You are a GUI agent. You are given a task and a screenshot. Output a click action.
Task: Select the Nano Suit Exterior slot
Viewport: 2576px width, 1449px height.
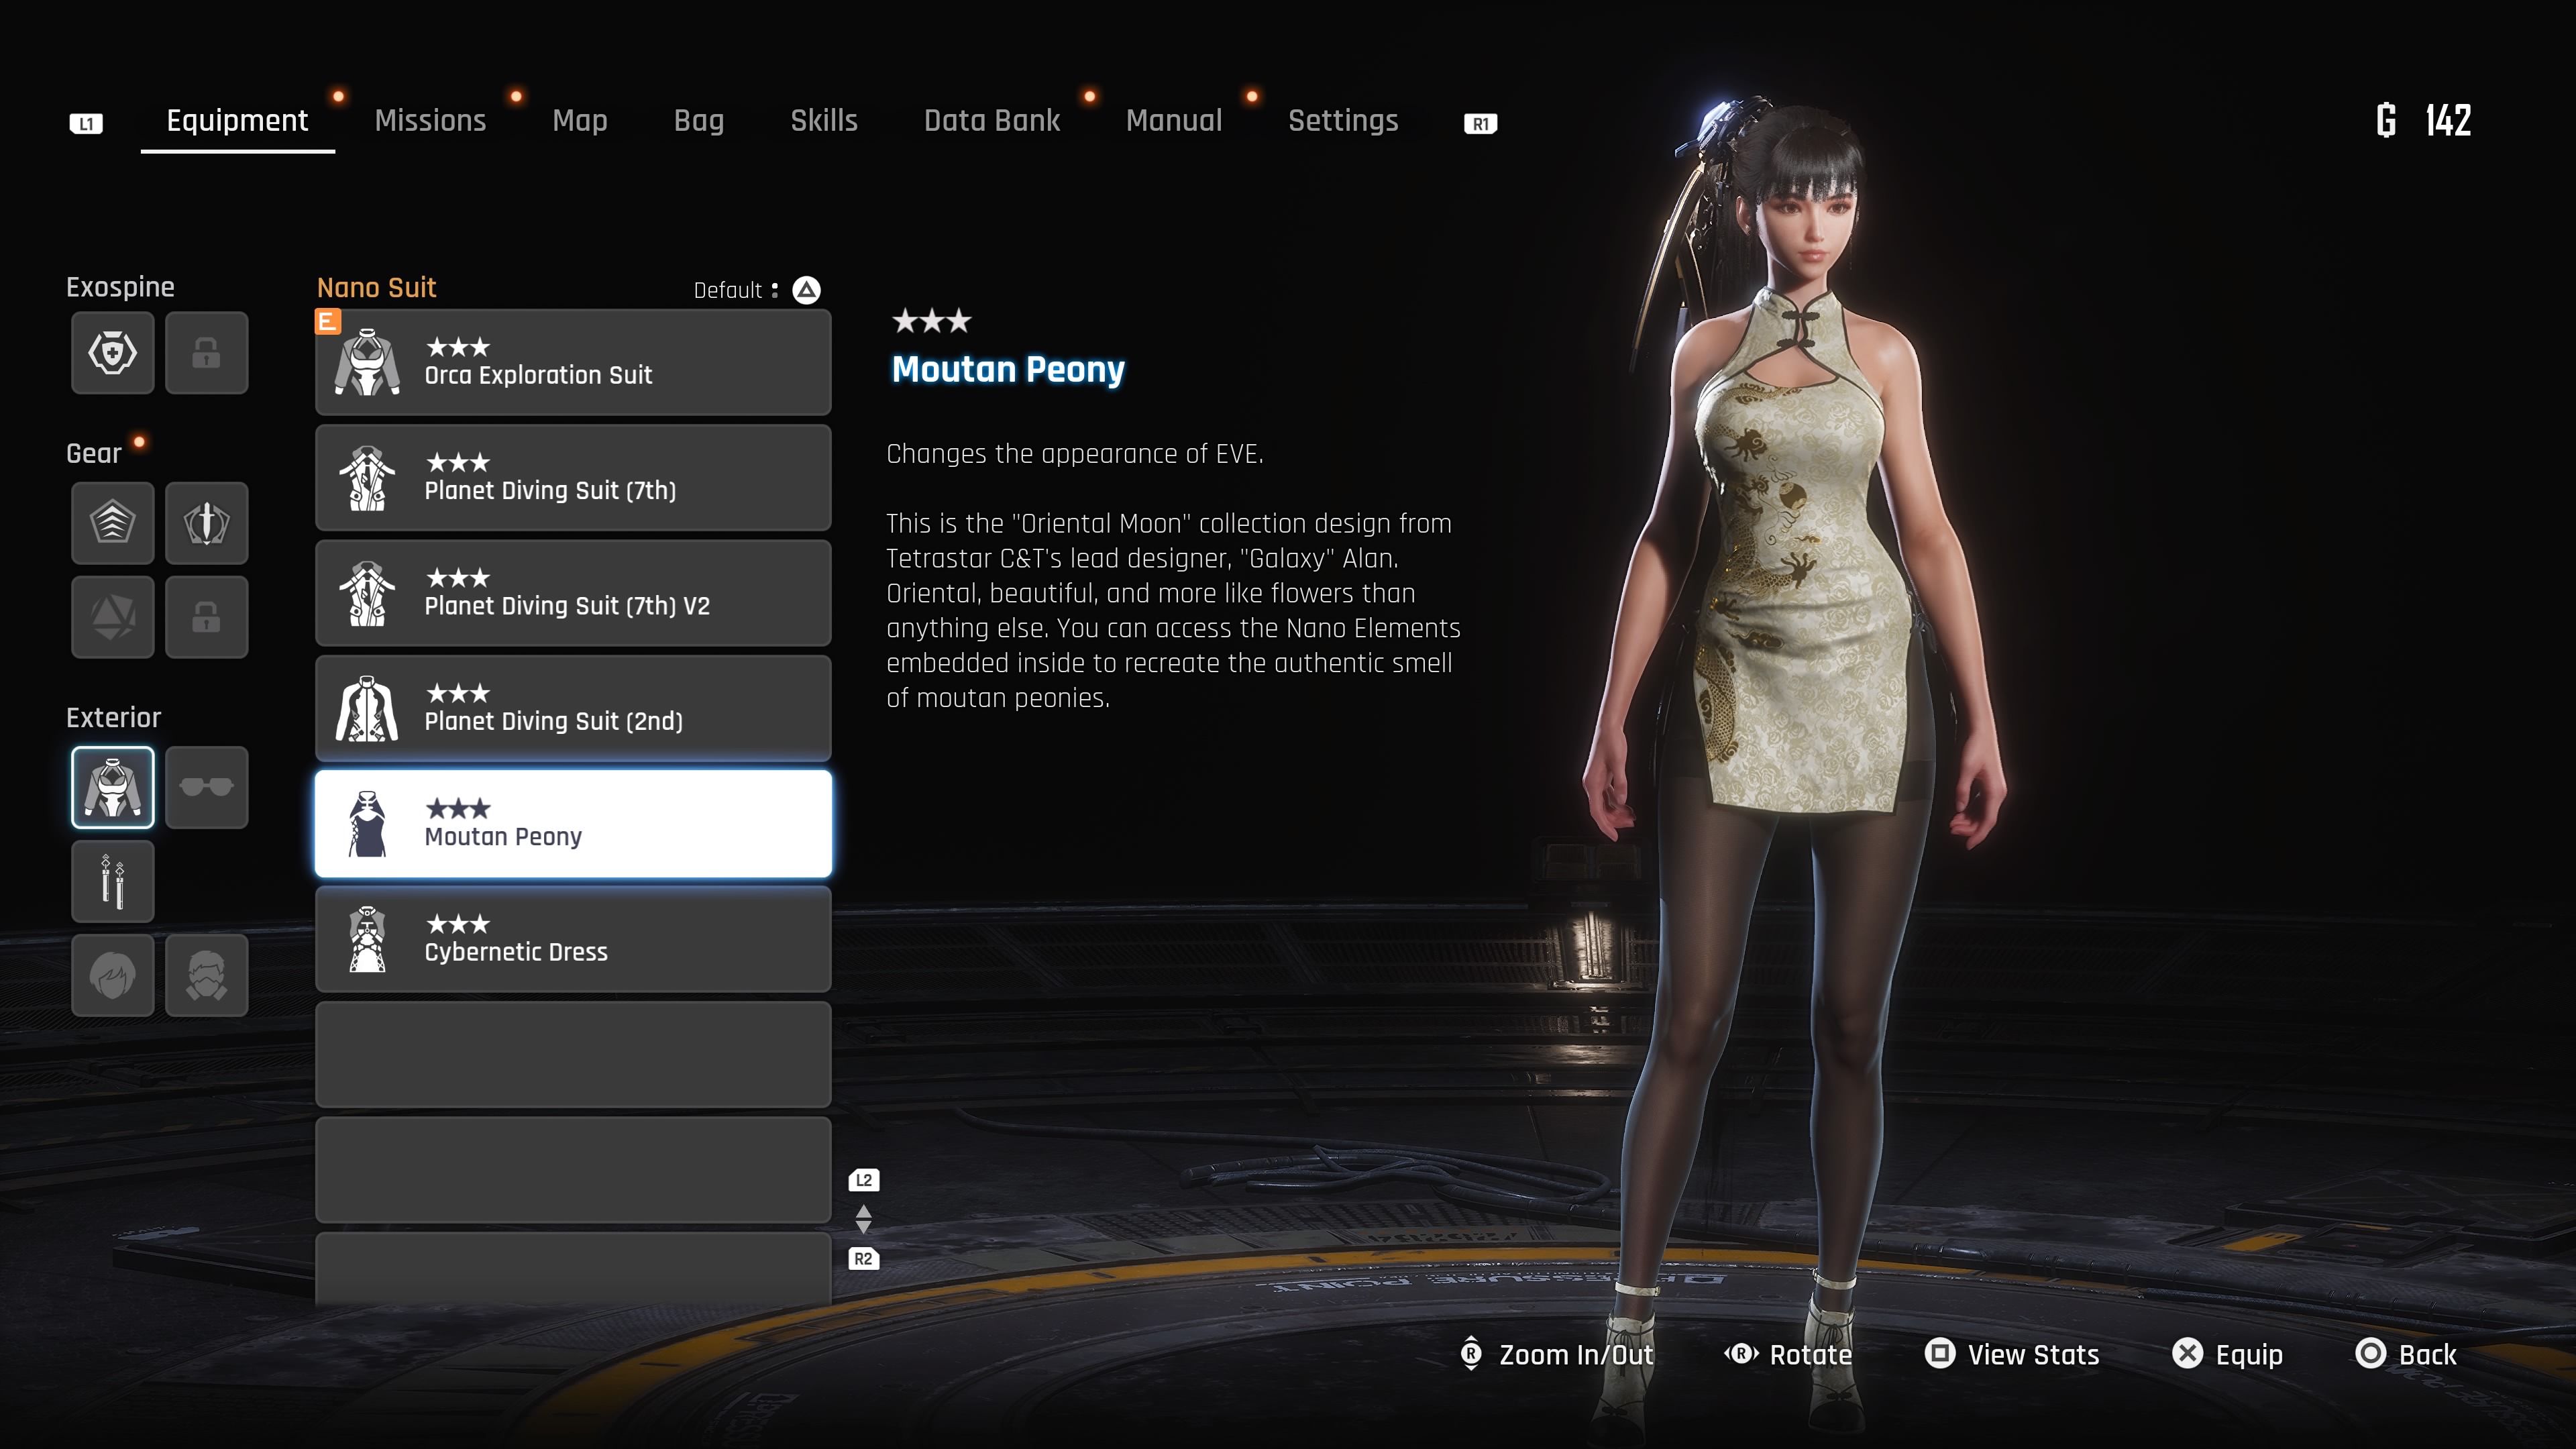pos(112,787)
